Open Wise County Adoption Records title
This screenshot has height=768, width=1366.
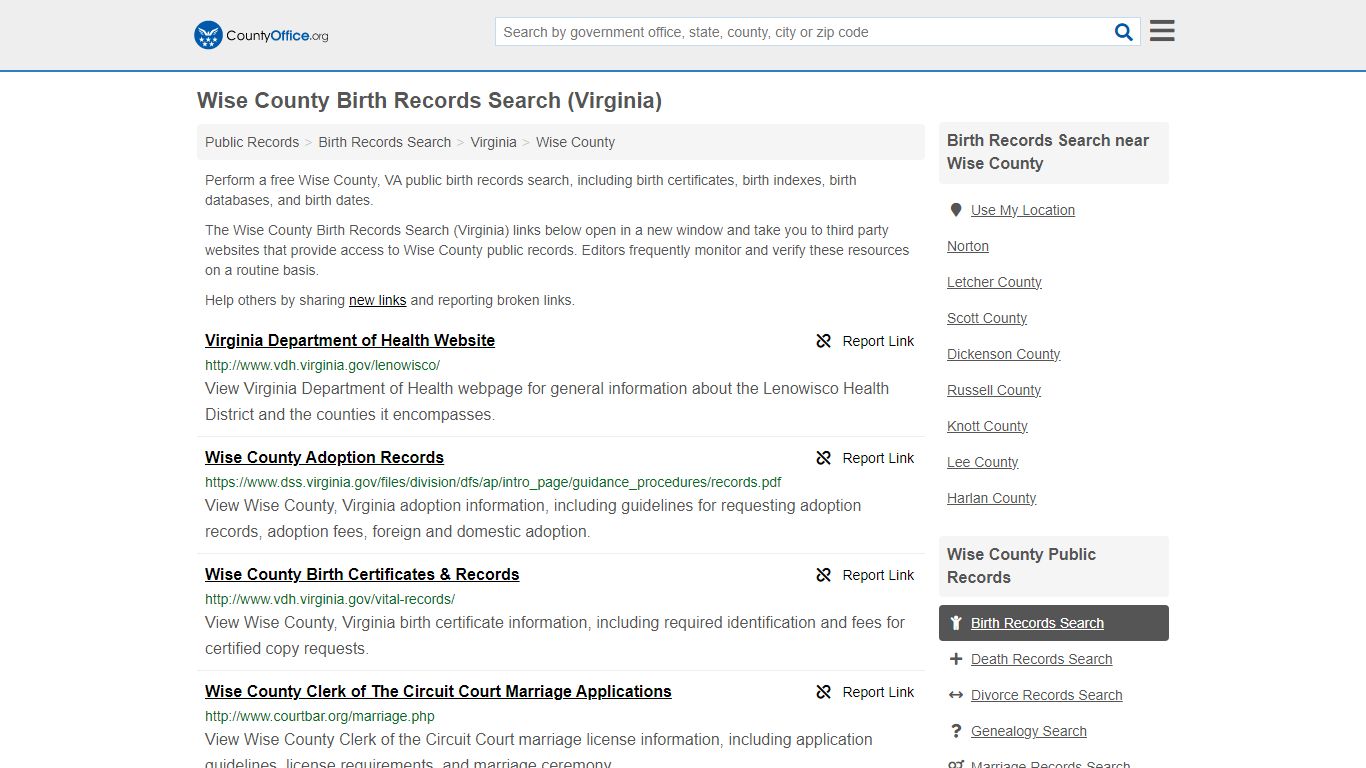pyautogui.click(x=324, y=457)
